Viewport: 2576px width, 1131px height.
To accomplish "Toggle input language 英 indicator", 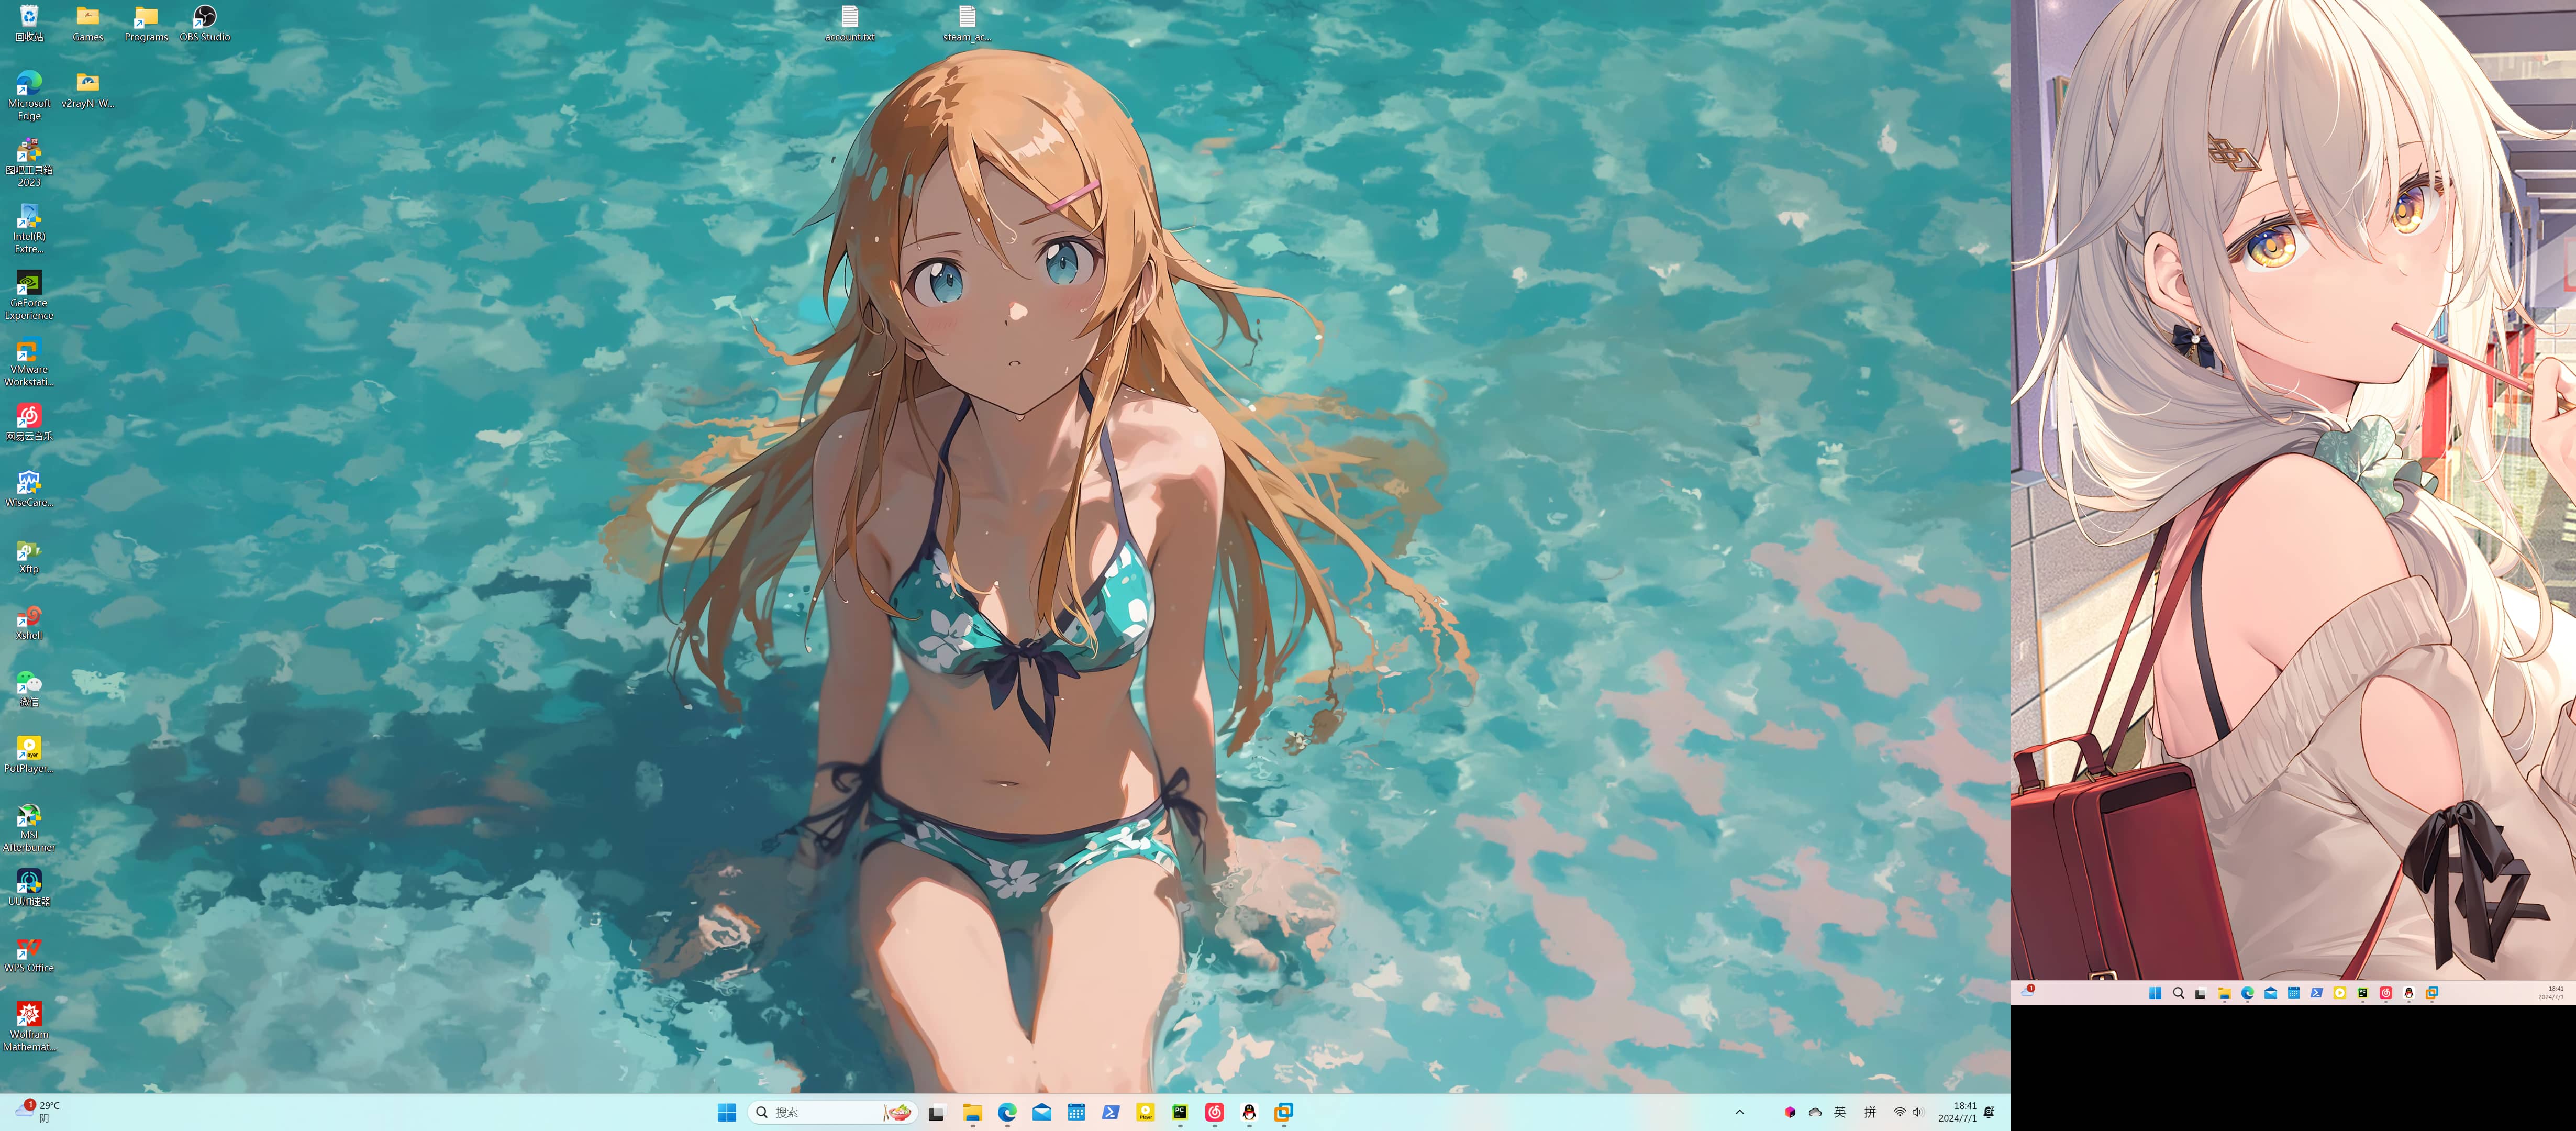I will (x=1839, y=1112).
